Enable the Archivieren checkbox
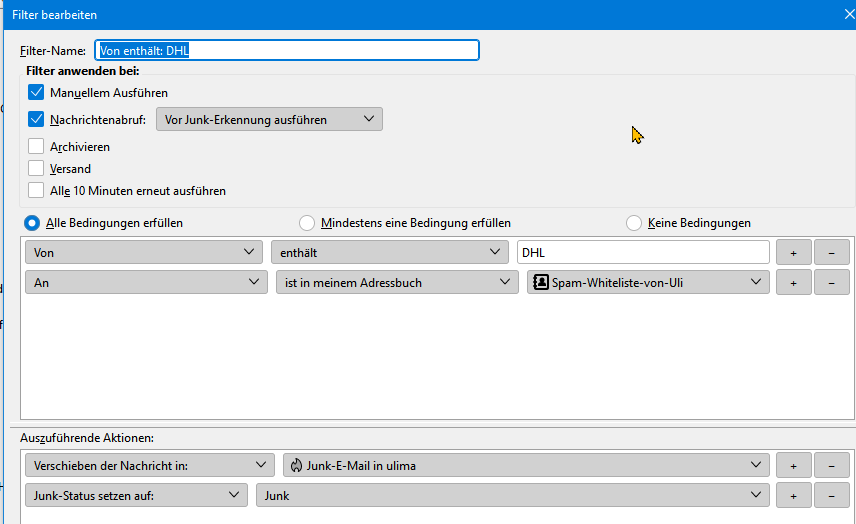 (37, 147)
